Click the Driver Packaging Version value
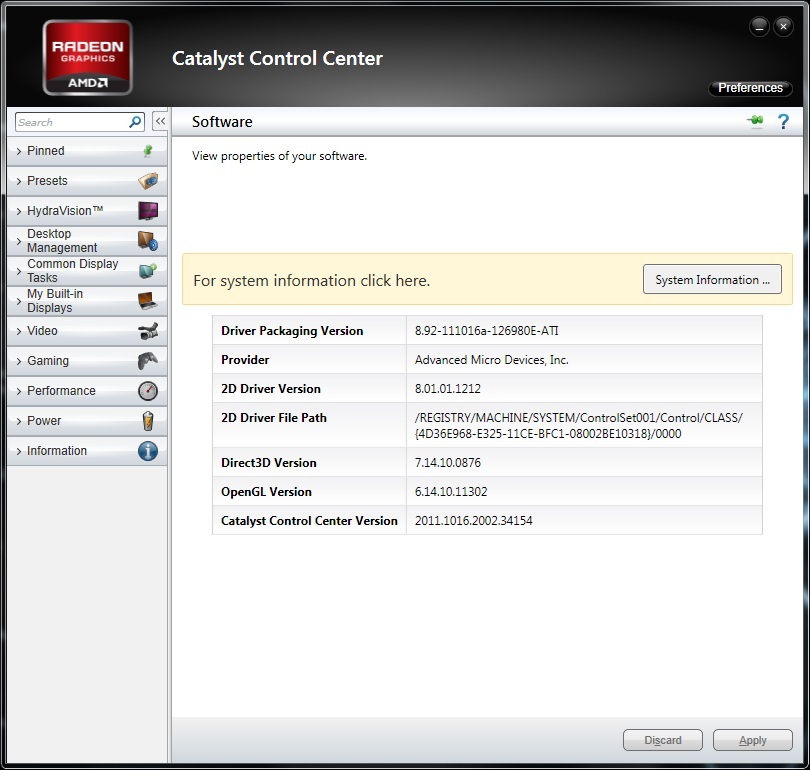This screenshot has height=770, width=810. point(486,331)
